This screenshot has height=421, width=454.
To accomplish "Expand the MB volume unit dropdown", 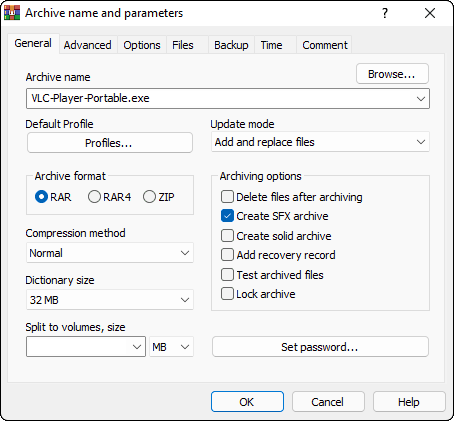I will point(171,347).
